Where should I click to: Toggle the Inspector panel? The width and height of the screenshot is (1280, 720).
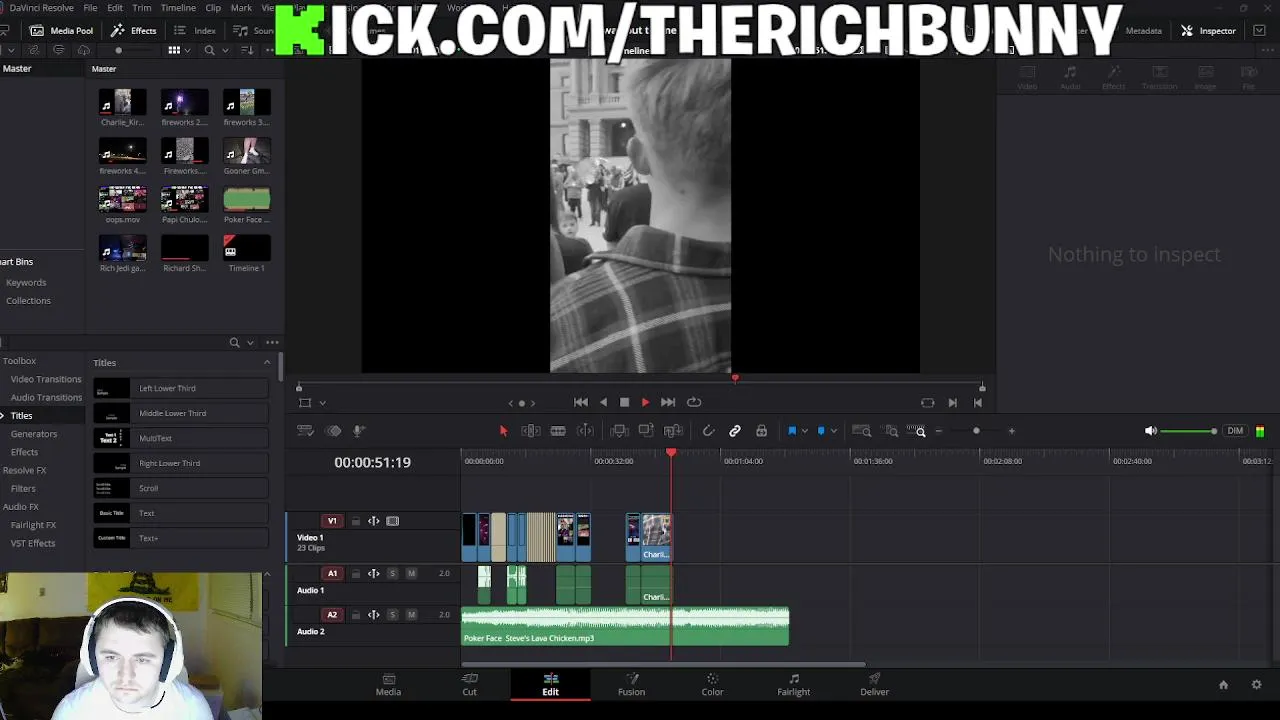[1208, 30]
